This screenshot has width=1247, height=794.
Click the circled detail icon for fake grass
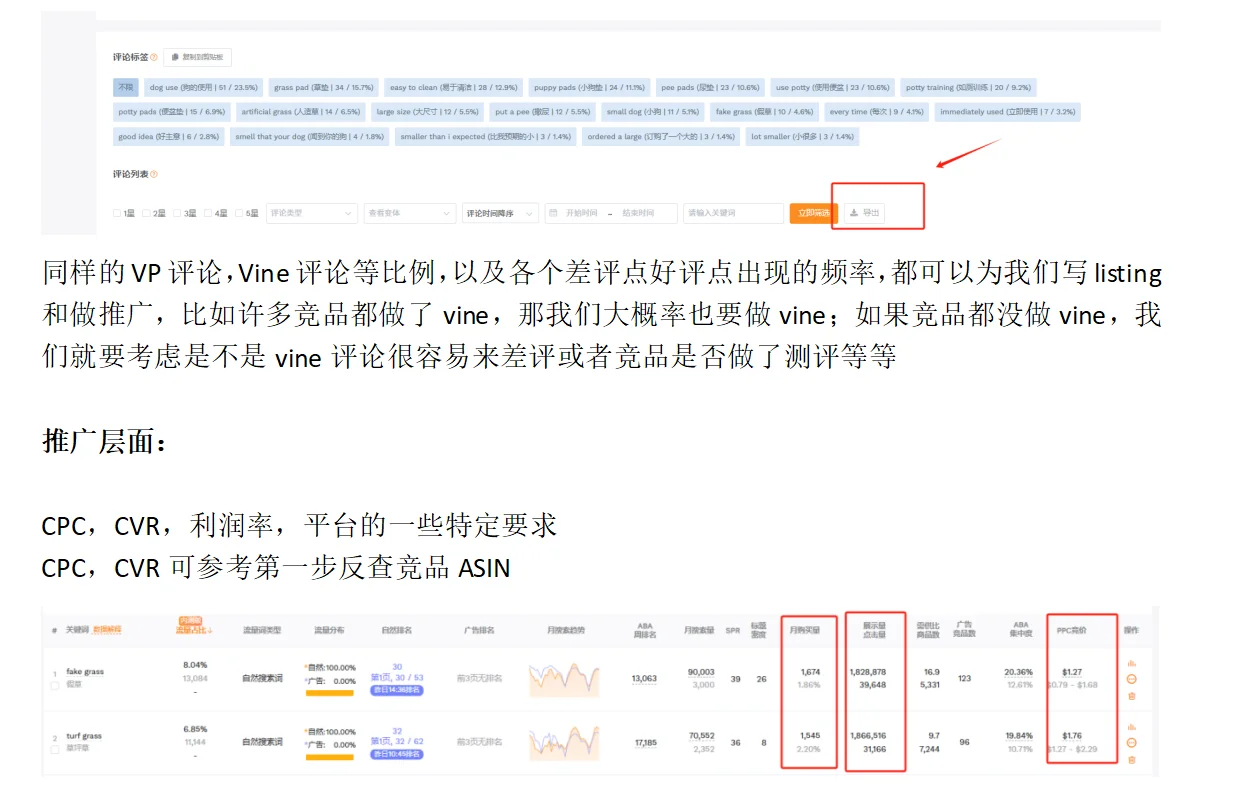(1131, 679)
